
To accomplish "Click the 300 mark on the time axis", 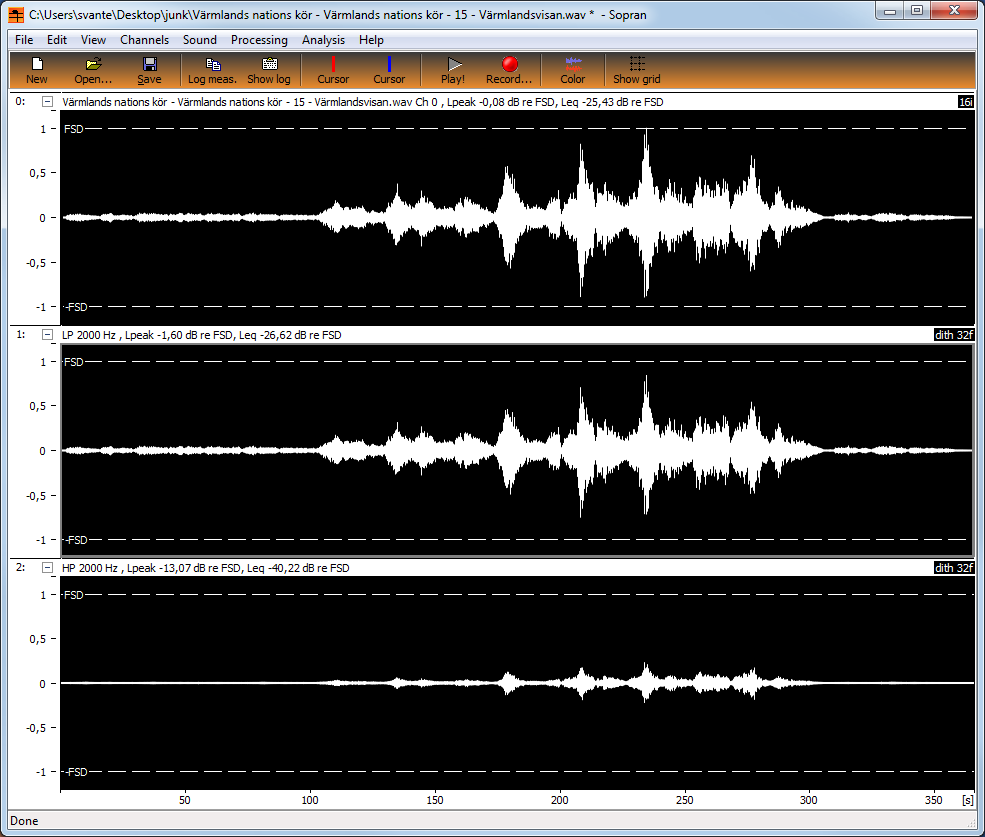I will pos(808,800).
